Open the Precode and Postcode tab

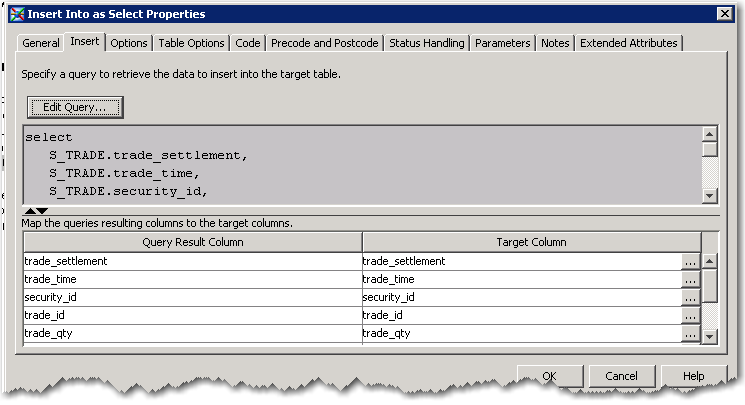[x=325, y=43]
